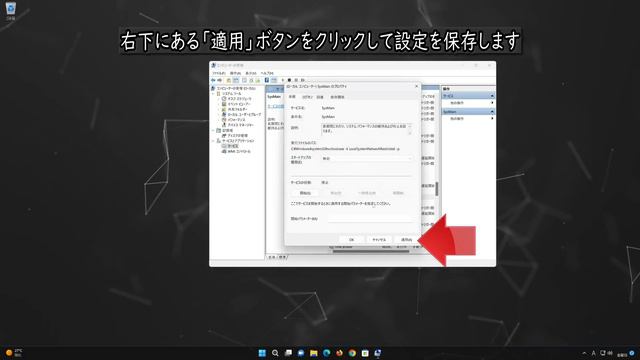Open File Explorer from the taskbar
This screenshot has width=640, height=360.
coord(313,353)
